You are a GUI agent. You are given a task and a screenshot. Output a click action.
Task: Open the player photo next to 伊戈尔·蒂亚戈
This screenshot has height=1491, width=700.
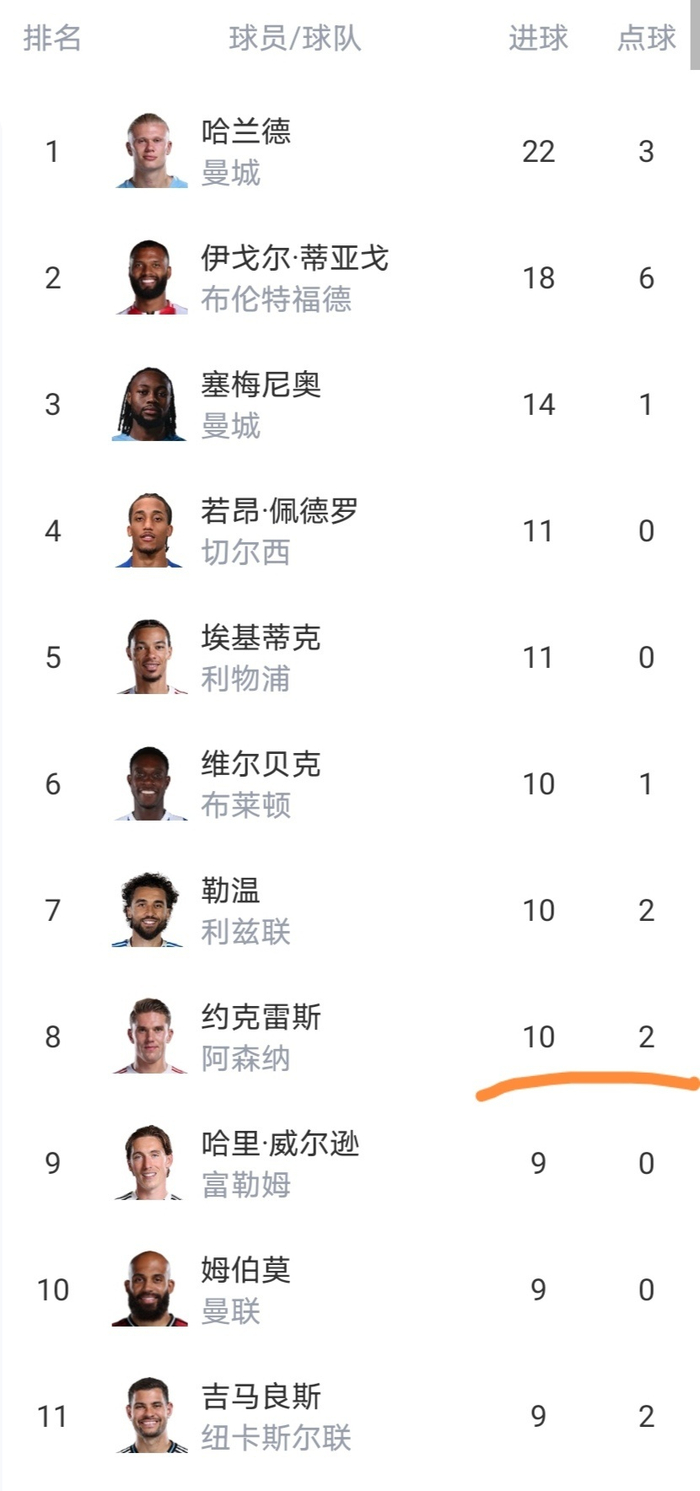pyautogui.click(x=151, y=277)
